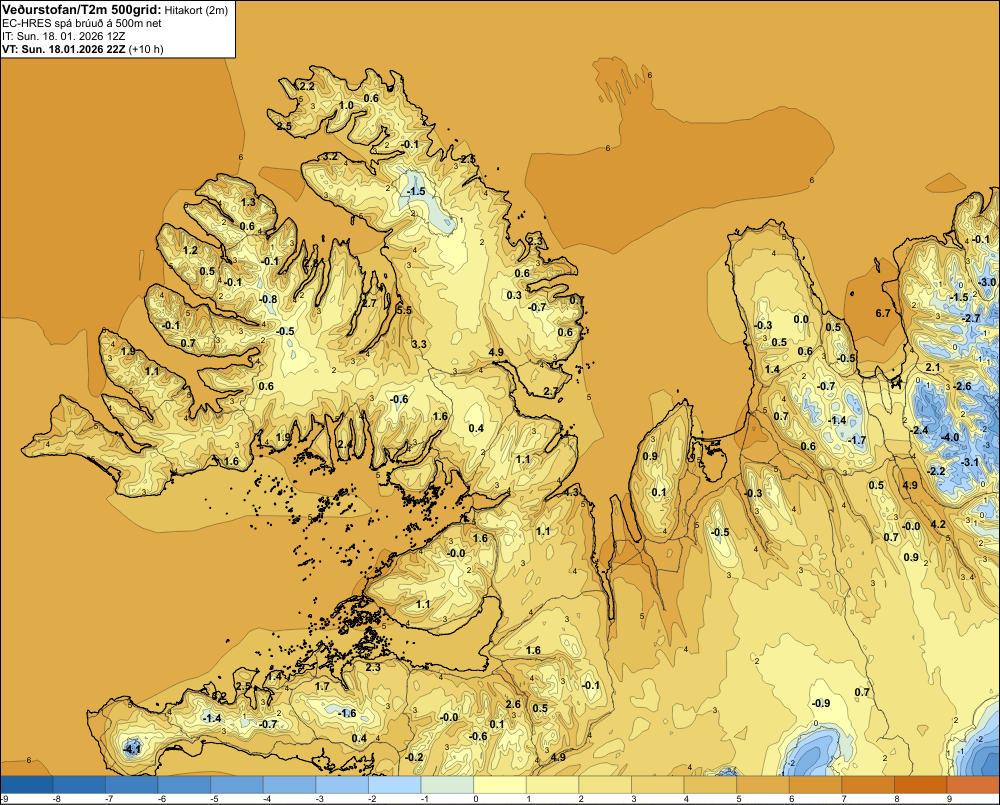Screen dimensions: 1000x805
Task: Click the 2.3 value near the southern islands
Action: [373, 667]
